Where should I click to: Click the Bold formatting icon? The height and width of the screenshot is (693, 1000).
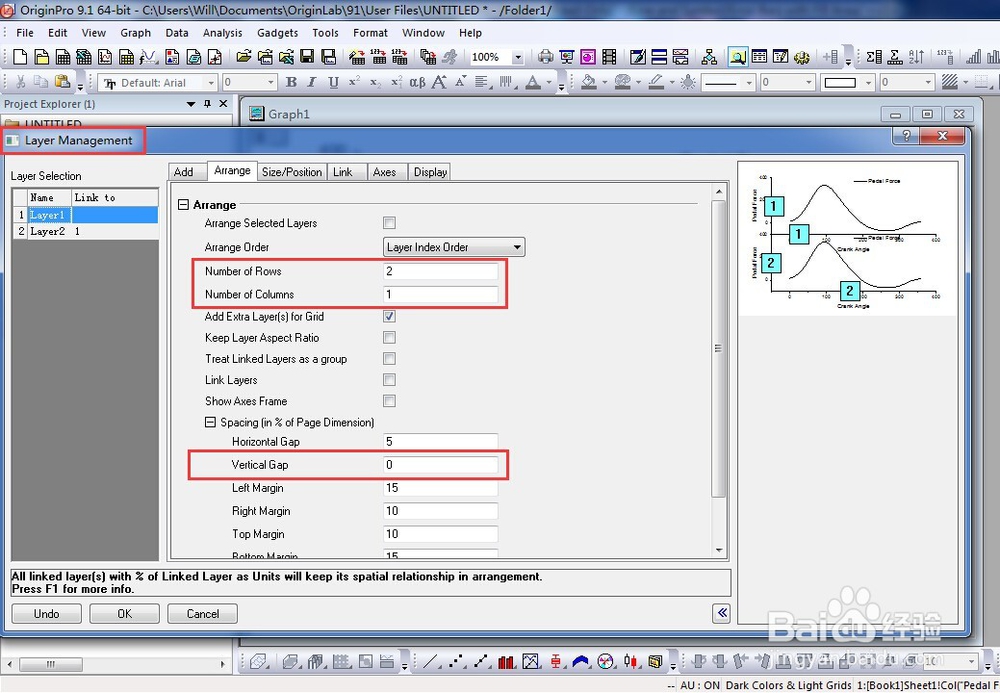click(x=291, y=82)
